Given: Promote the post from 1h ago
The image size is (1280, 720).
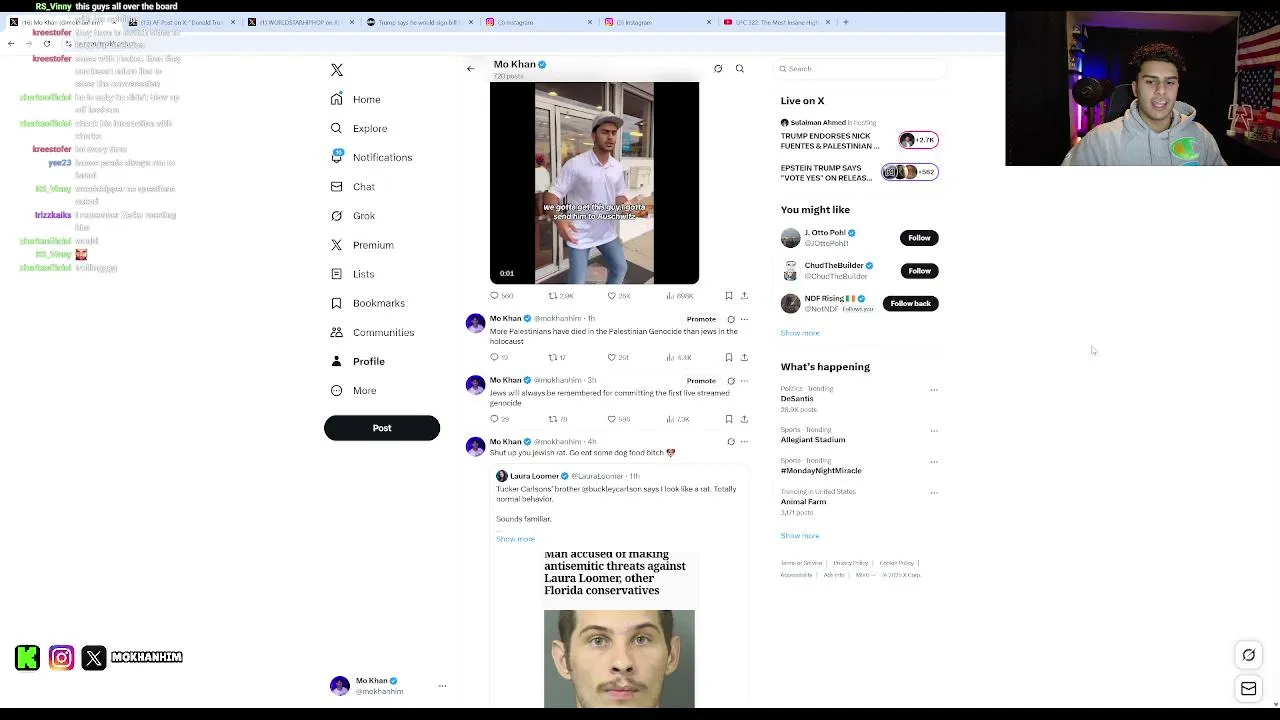Looking at the screenshot, I should [701, 319].
